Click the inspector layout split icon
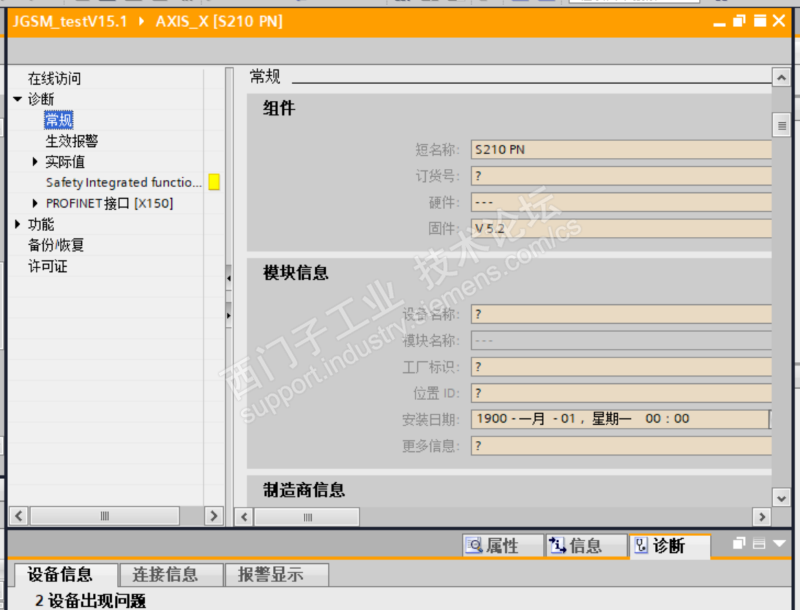Screen dimensions: 800x610 (x=759, y=544)
